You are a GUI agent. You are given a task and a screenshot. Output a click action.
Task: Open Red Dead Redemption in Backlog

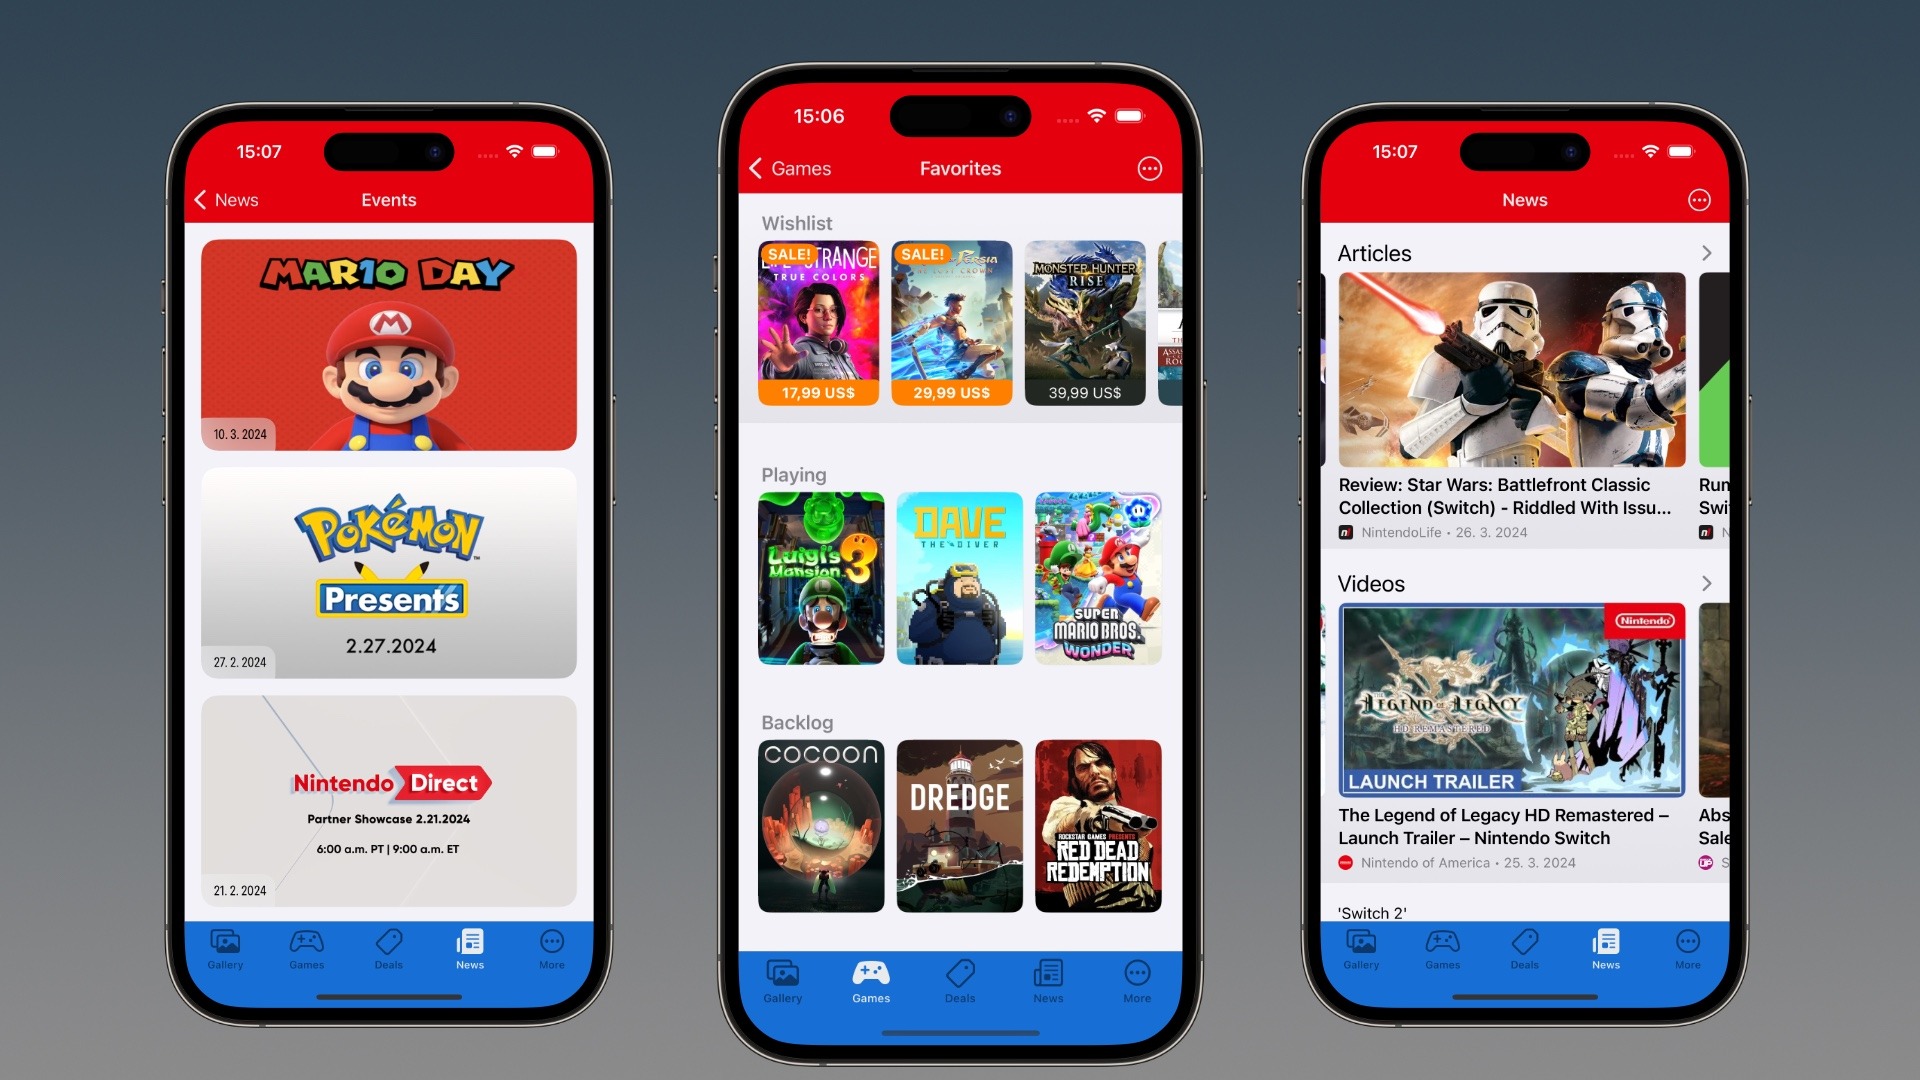1096,827
